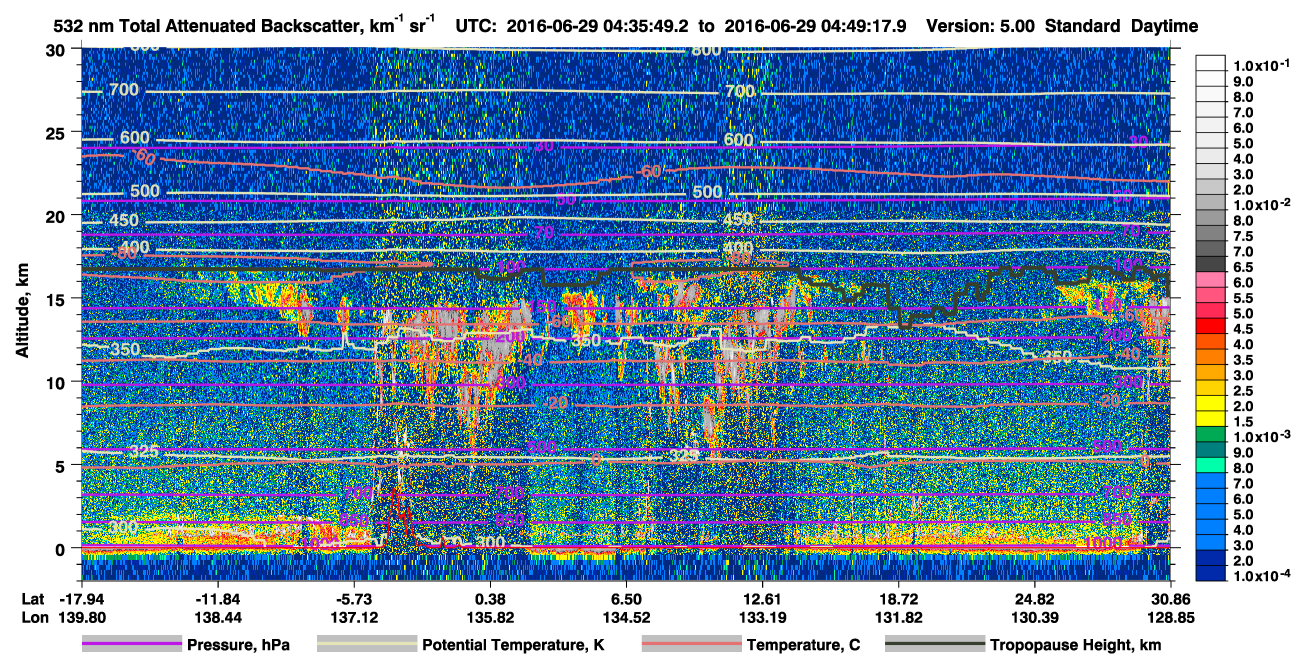The image size is (1300, 667).
Task: Click the longitude value '128.85'
Action: pyautogui.click(x=1171, y=618)
